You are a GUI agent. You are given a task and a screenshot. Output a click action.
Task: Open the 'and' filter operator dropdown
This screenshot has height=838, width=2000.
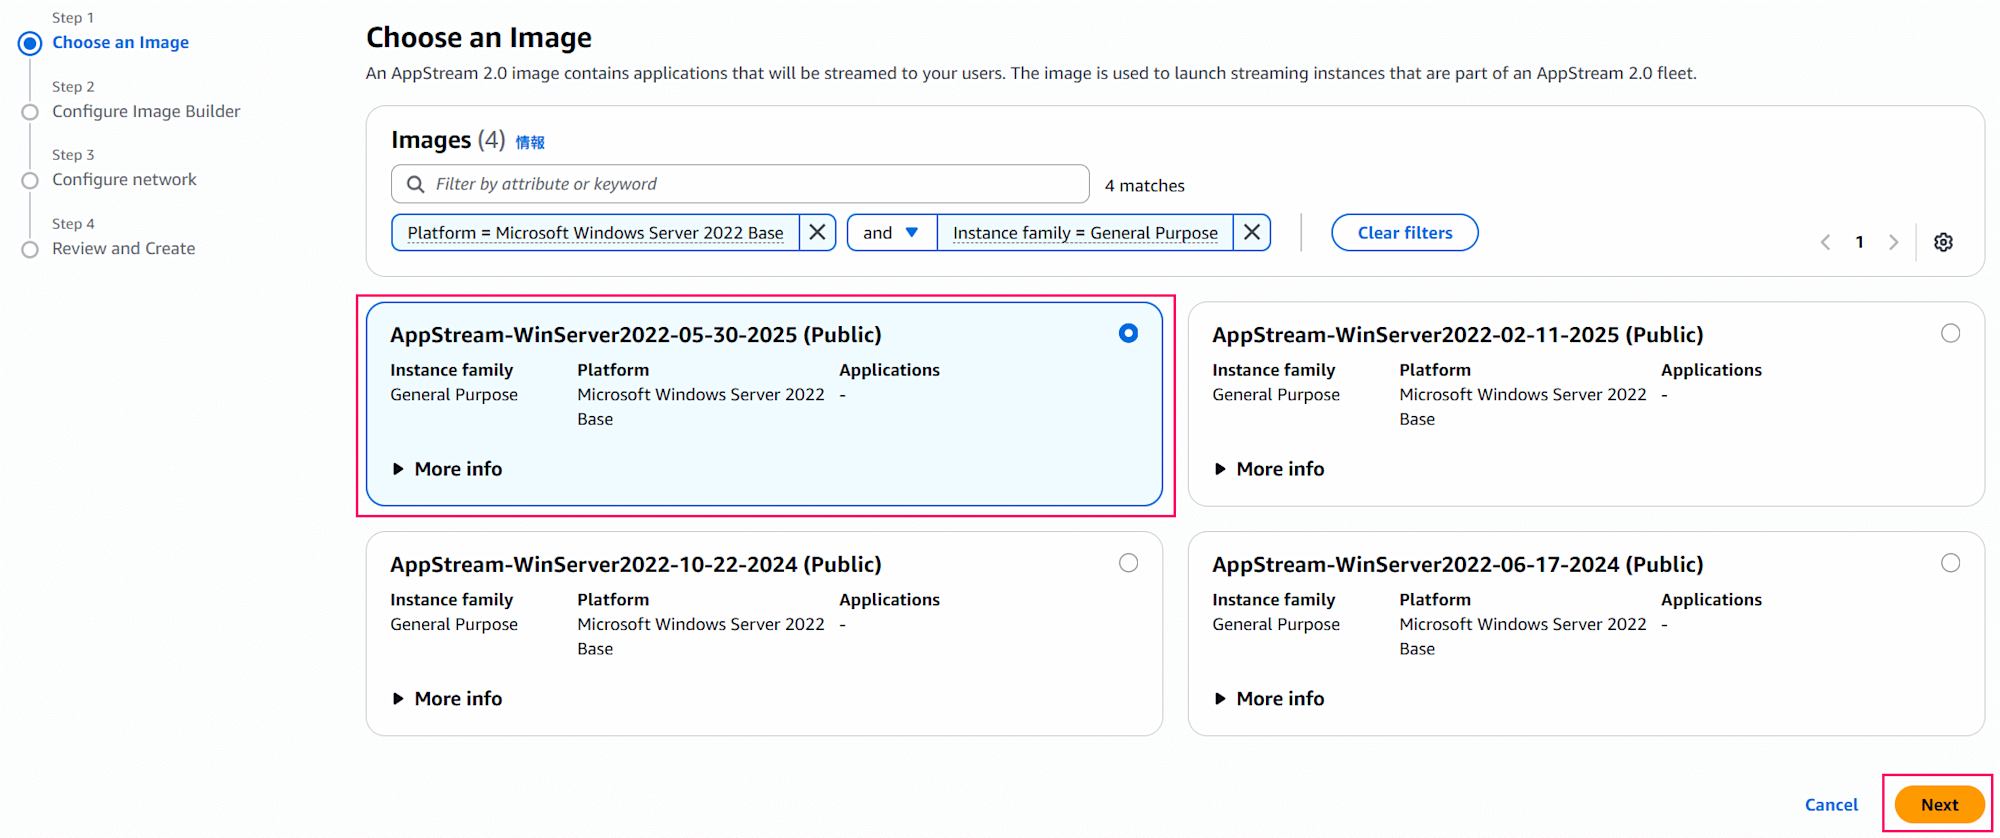pyautogui.click(x=892, y=232)
